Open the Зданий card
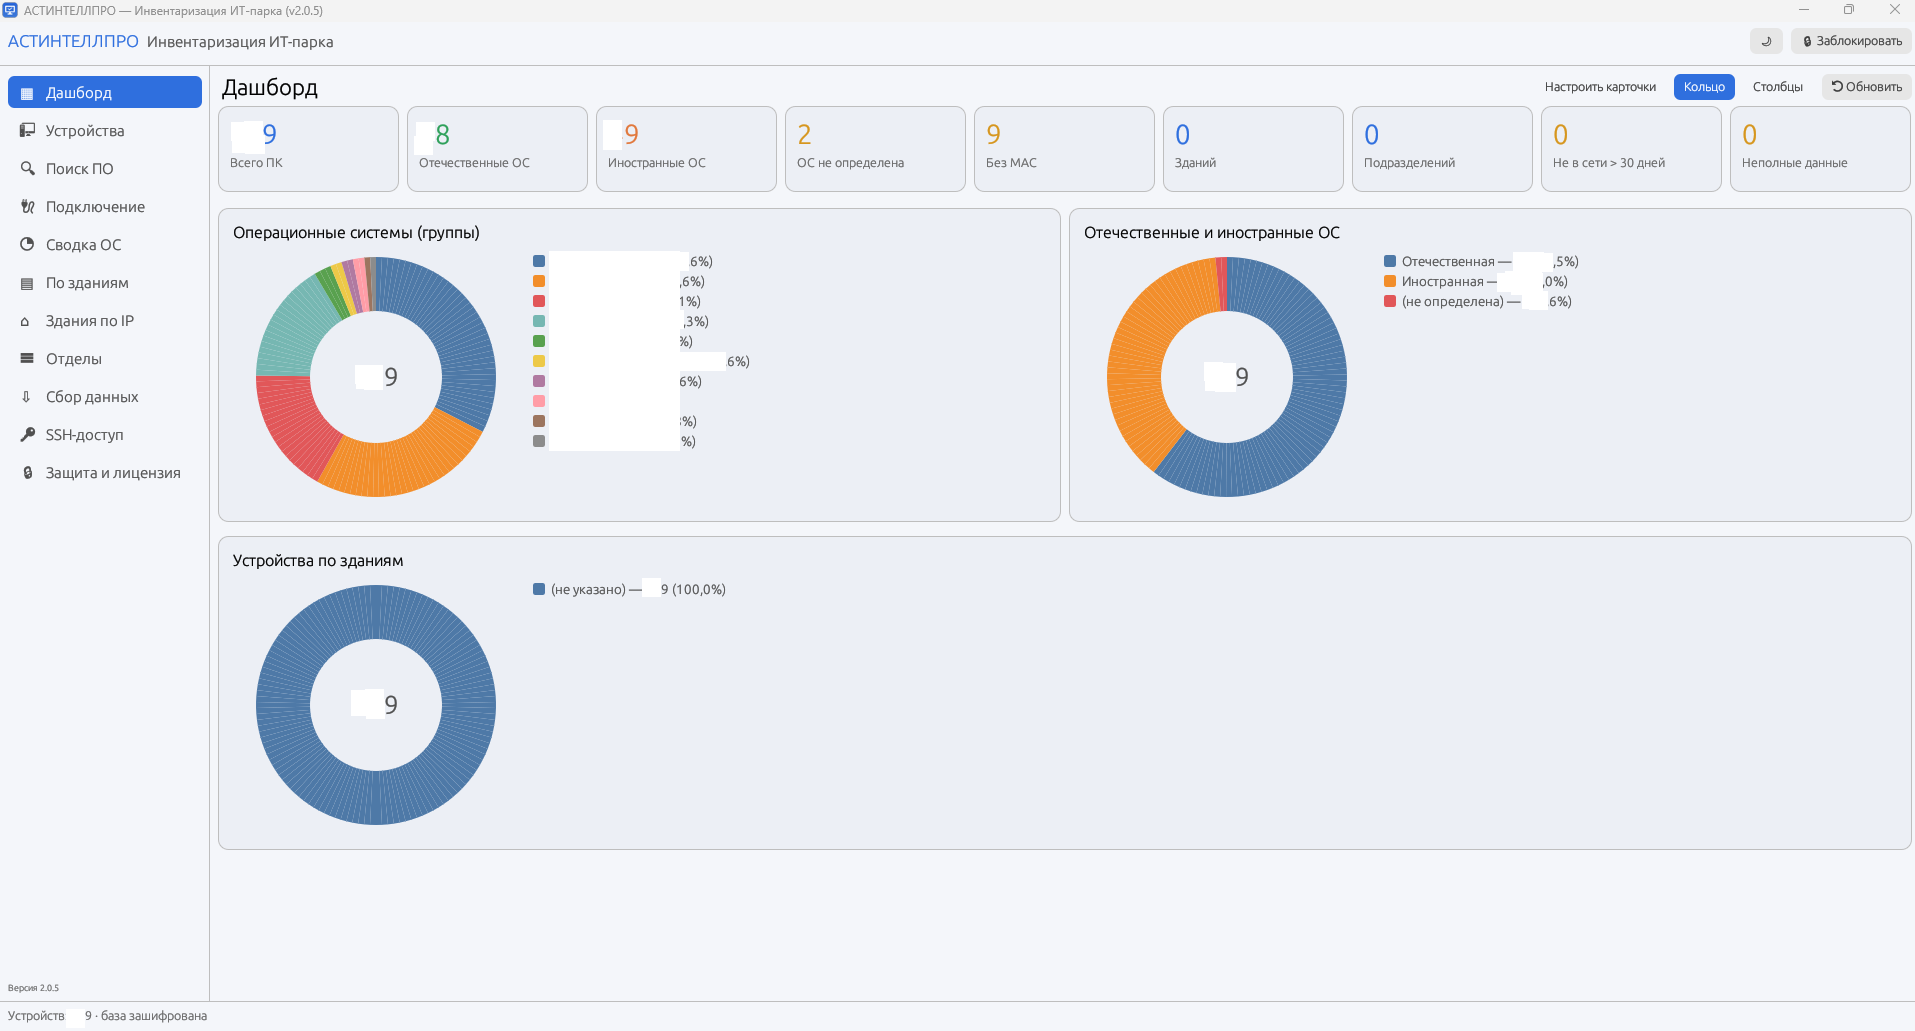This screenshot has height=1031, width=1915. 1253,149
